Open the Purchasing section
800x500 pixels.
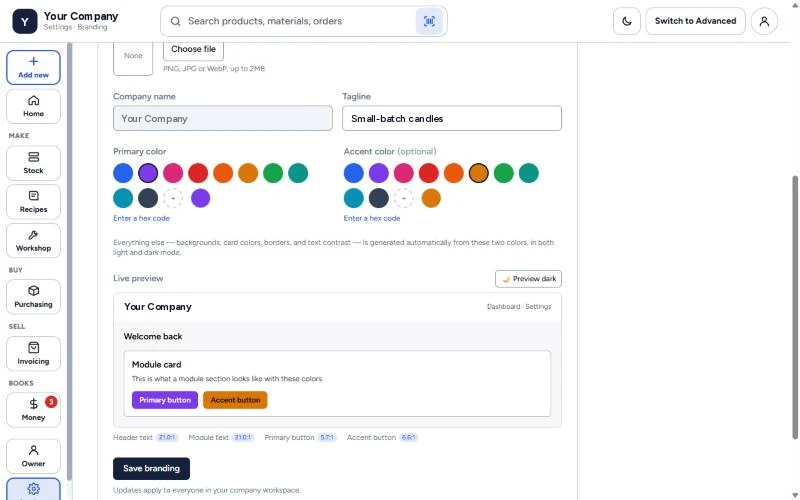click(33, 296)
